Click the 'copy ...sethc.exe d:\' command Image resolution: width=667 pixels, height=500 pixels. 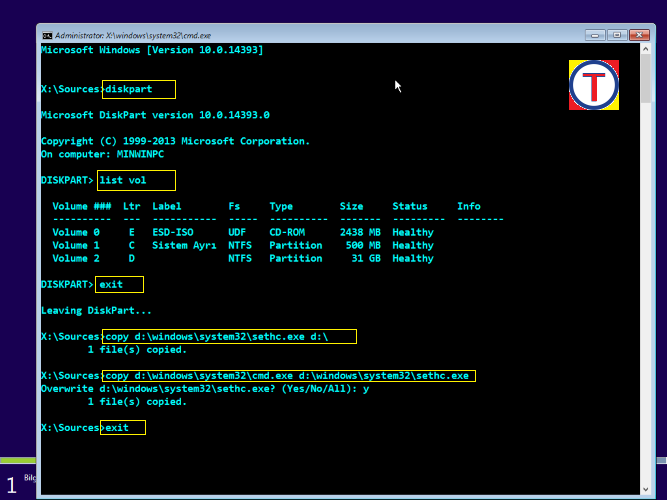coord(217,337)
